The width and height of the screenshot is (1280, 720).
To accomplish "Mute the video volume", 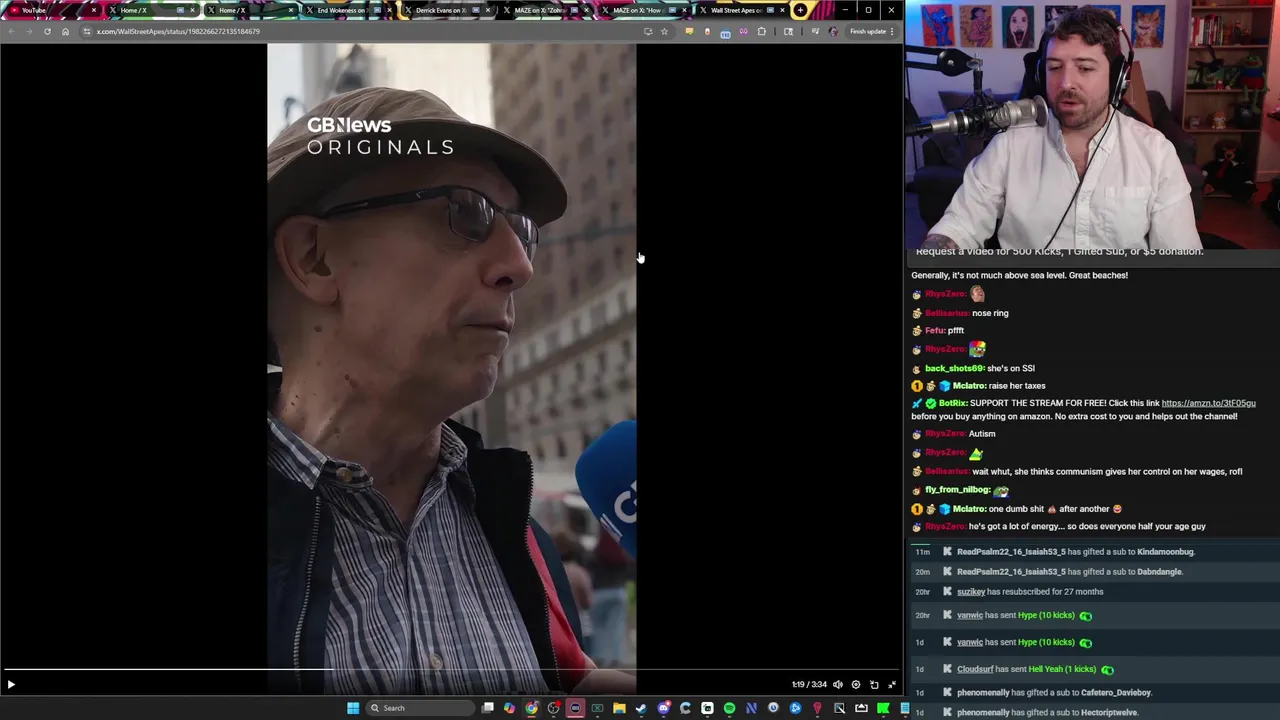I will [838, 685].
